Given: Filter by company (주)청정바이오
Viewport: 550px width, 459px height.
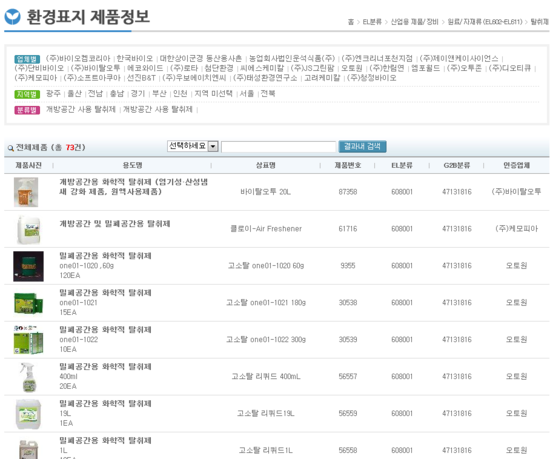Looking at the screenshot, I should tap(371, 78).
